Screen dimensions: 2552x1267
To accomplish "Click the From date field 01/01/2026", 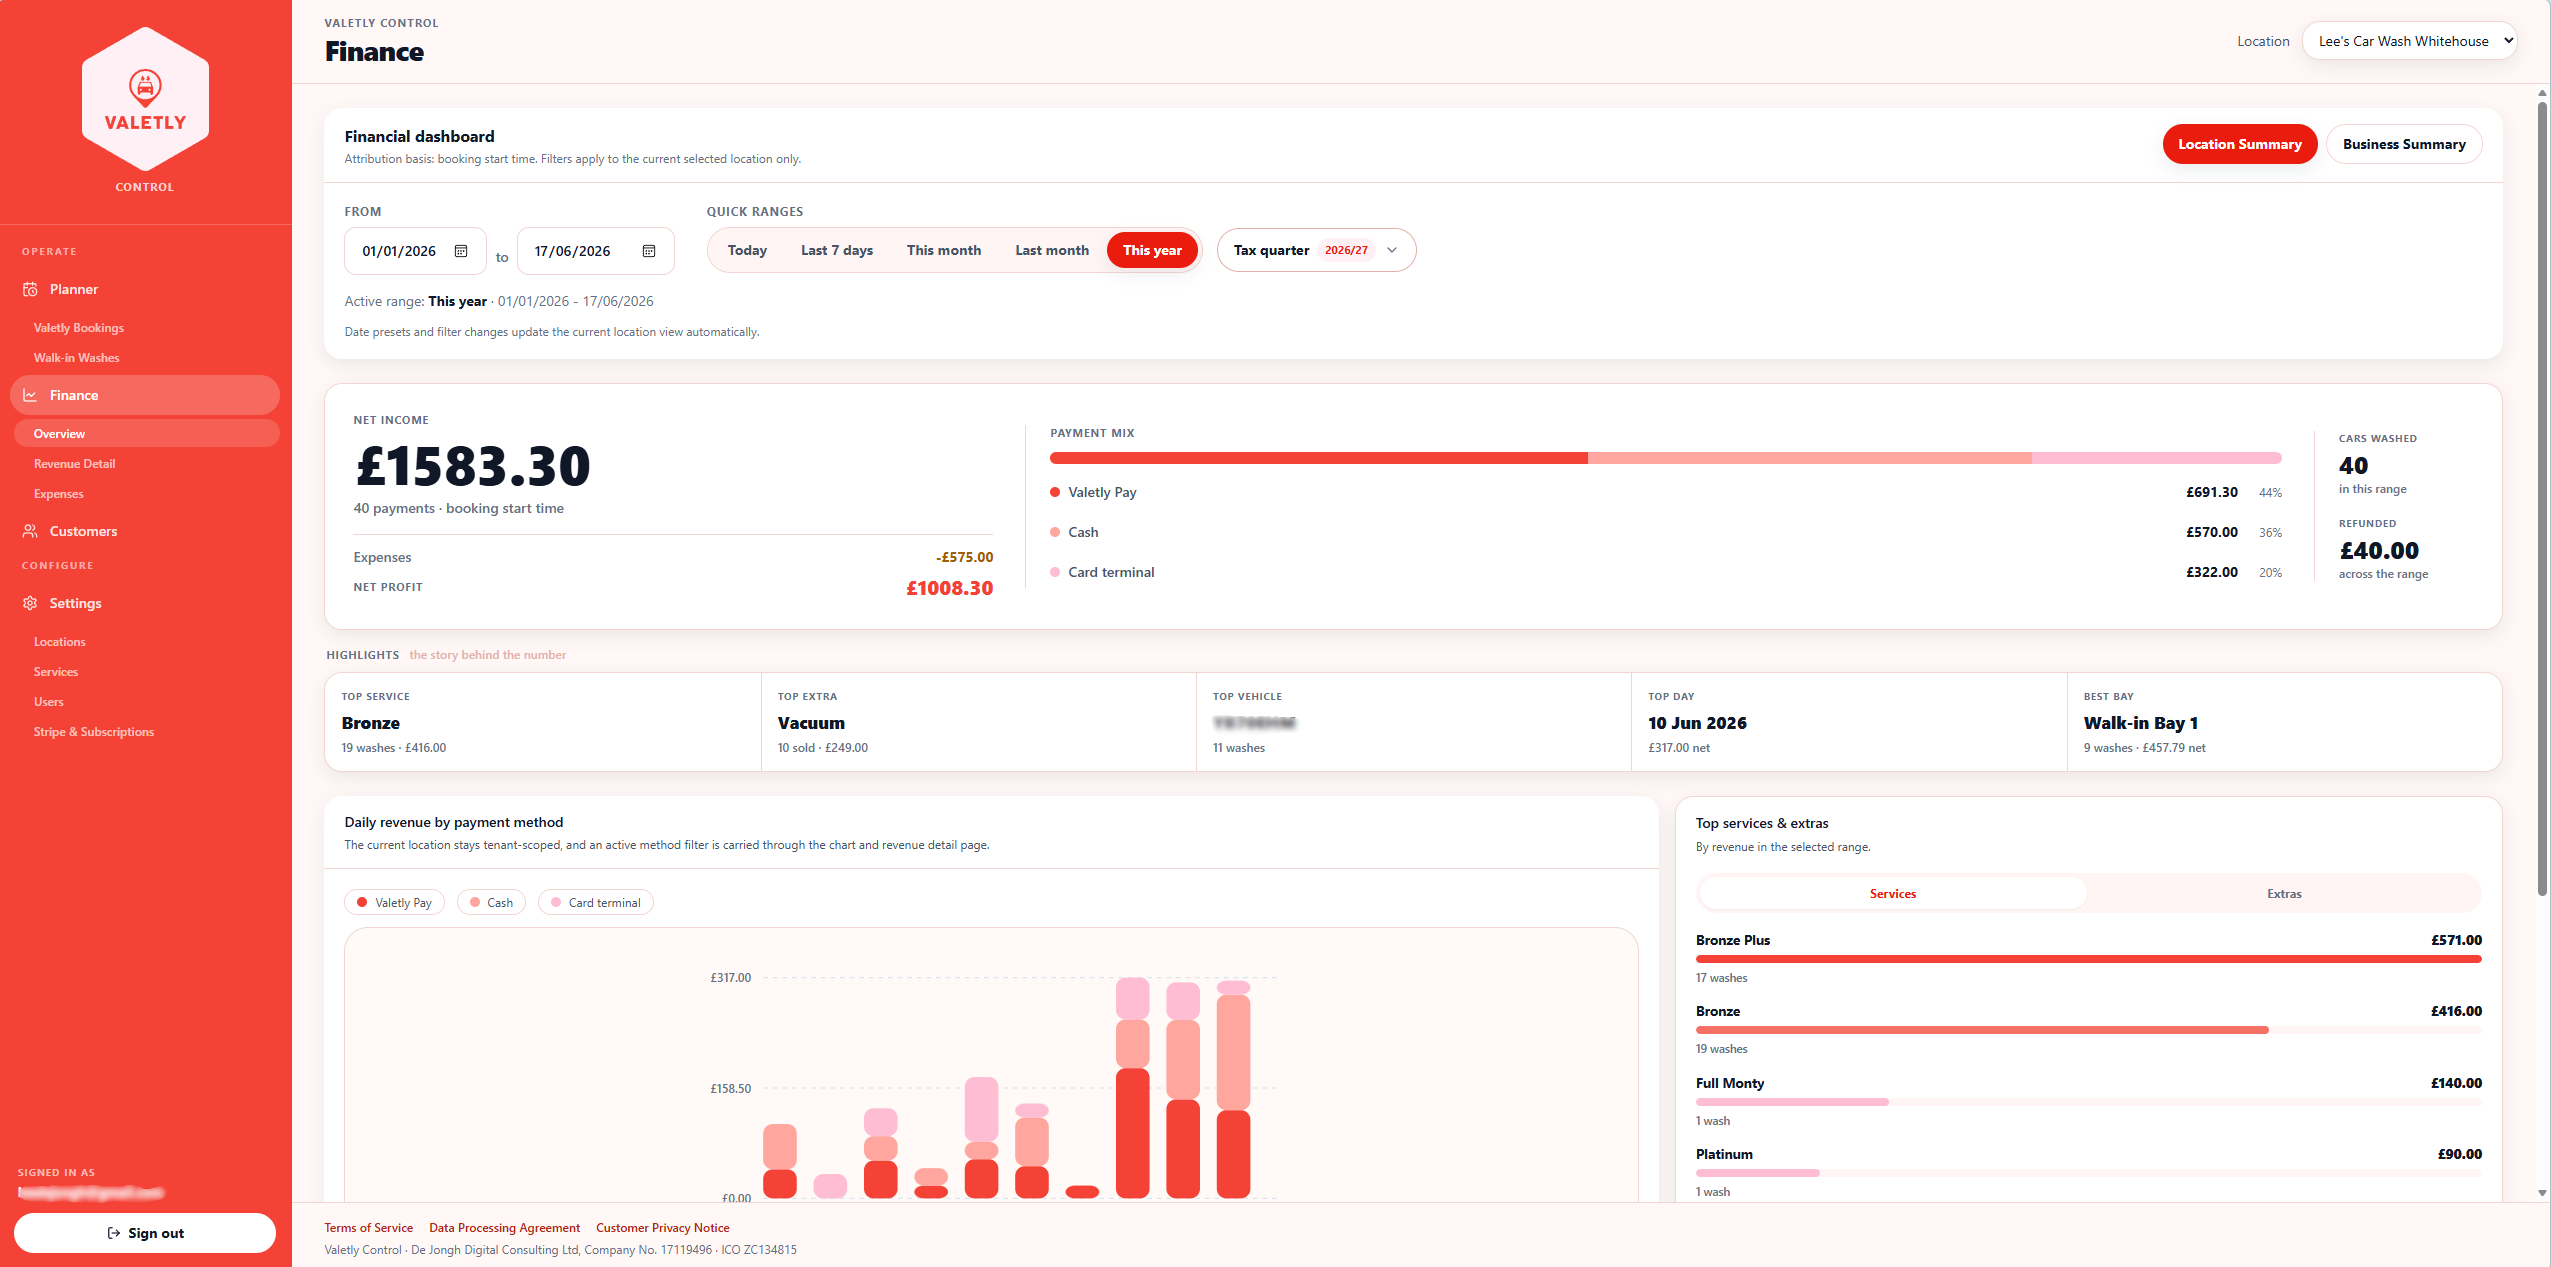I will (x=415, y=251).
